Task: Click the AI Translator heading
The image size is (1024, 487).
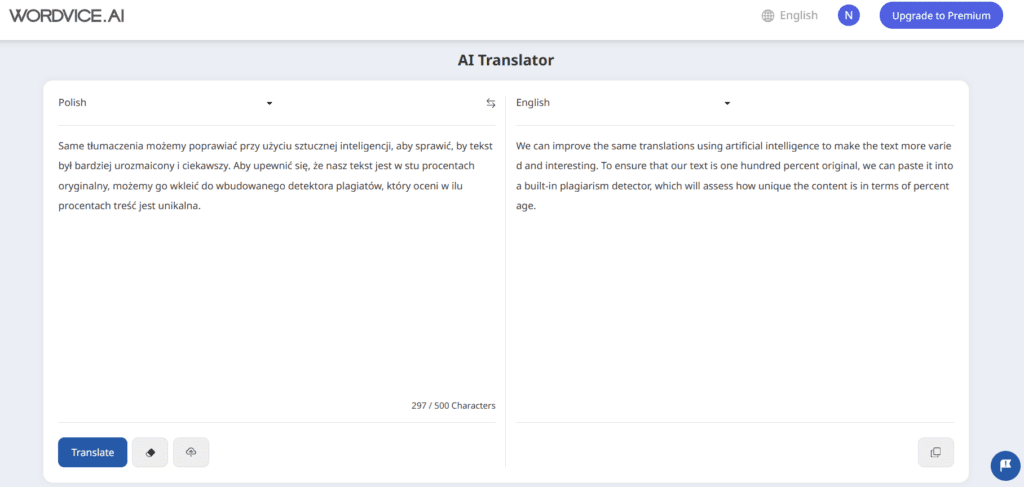Action: point(505,60)
